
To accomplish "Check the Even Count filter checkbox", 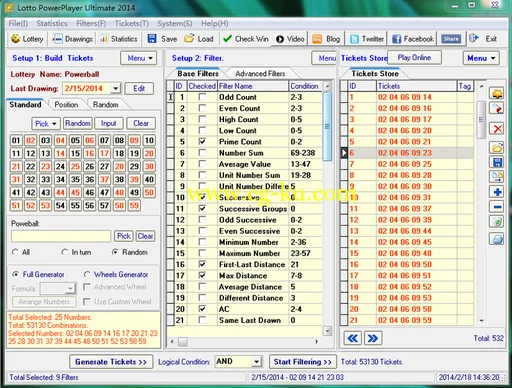I will point(202,108).
